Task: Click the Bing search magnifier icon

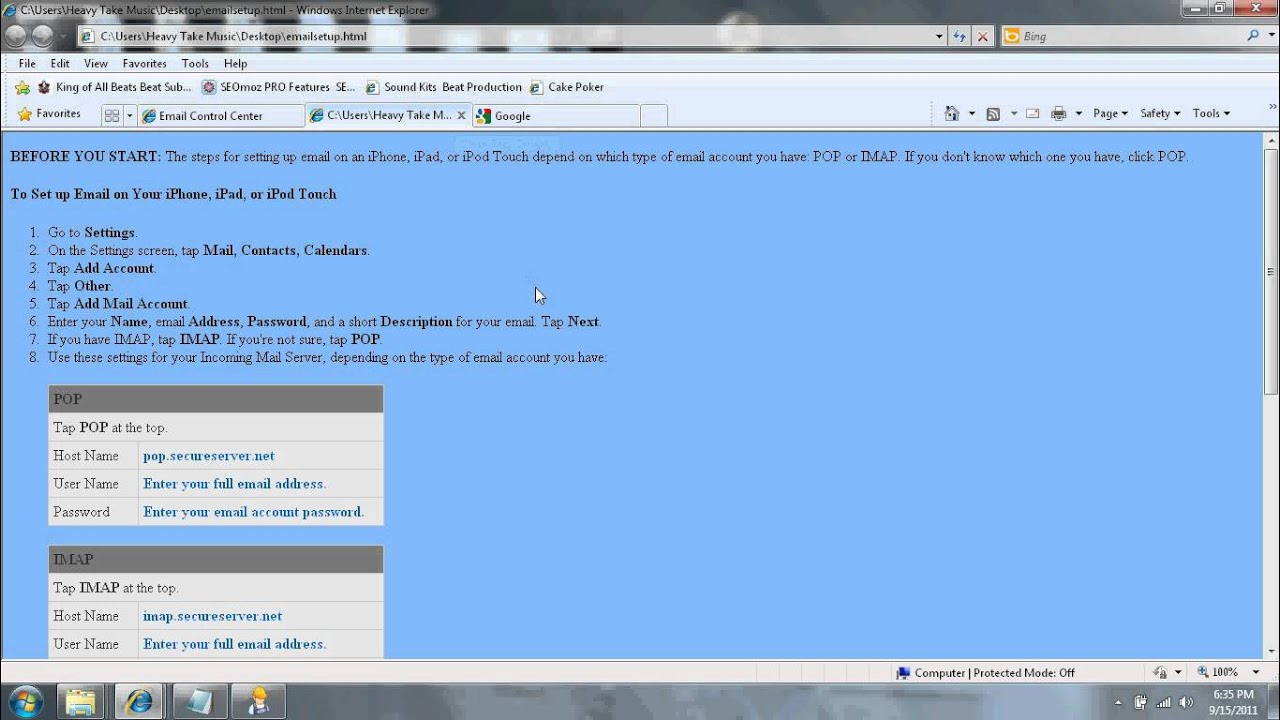Action: 1254,36
